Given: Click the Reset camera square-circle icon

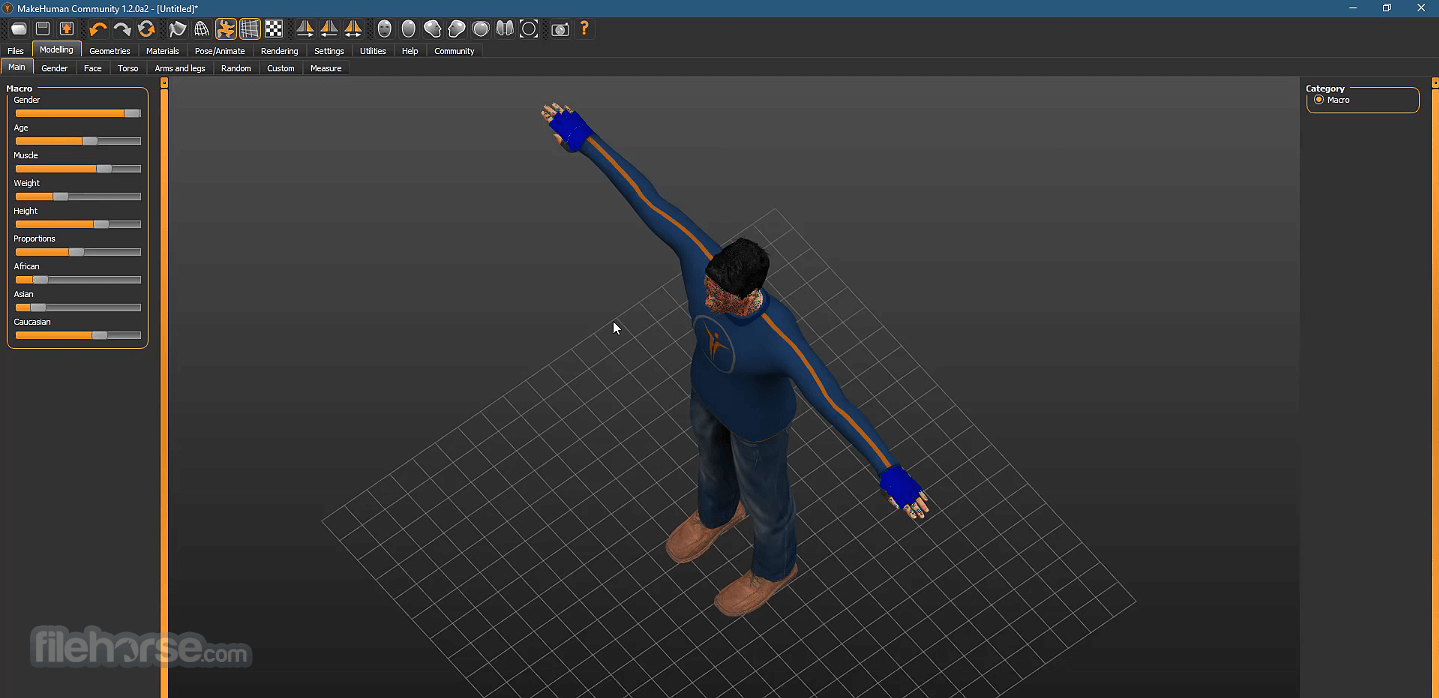Looking at the screenshot, I should click(x=529, y=29).
